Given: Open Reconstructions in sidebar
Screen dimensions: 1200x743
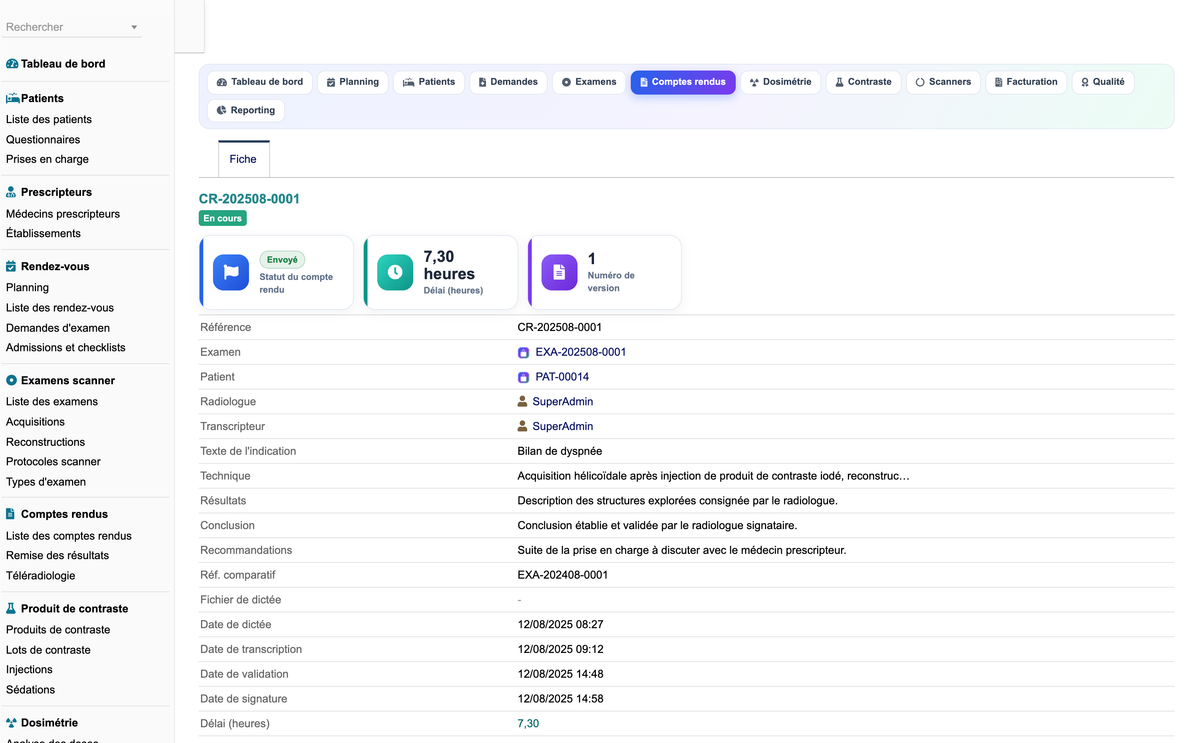Looking at the screenshot, I should [x=45, y=441].
